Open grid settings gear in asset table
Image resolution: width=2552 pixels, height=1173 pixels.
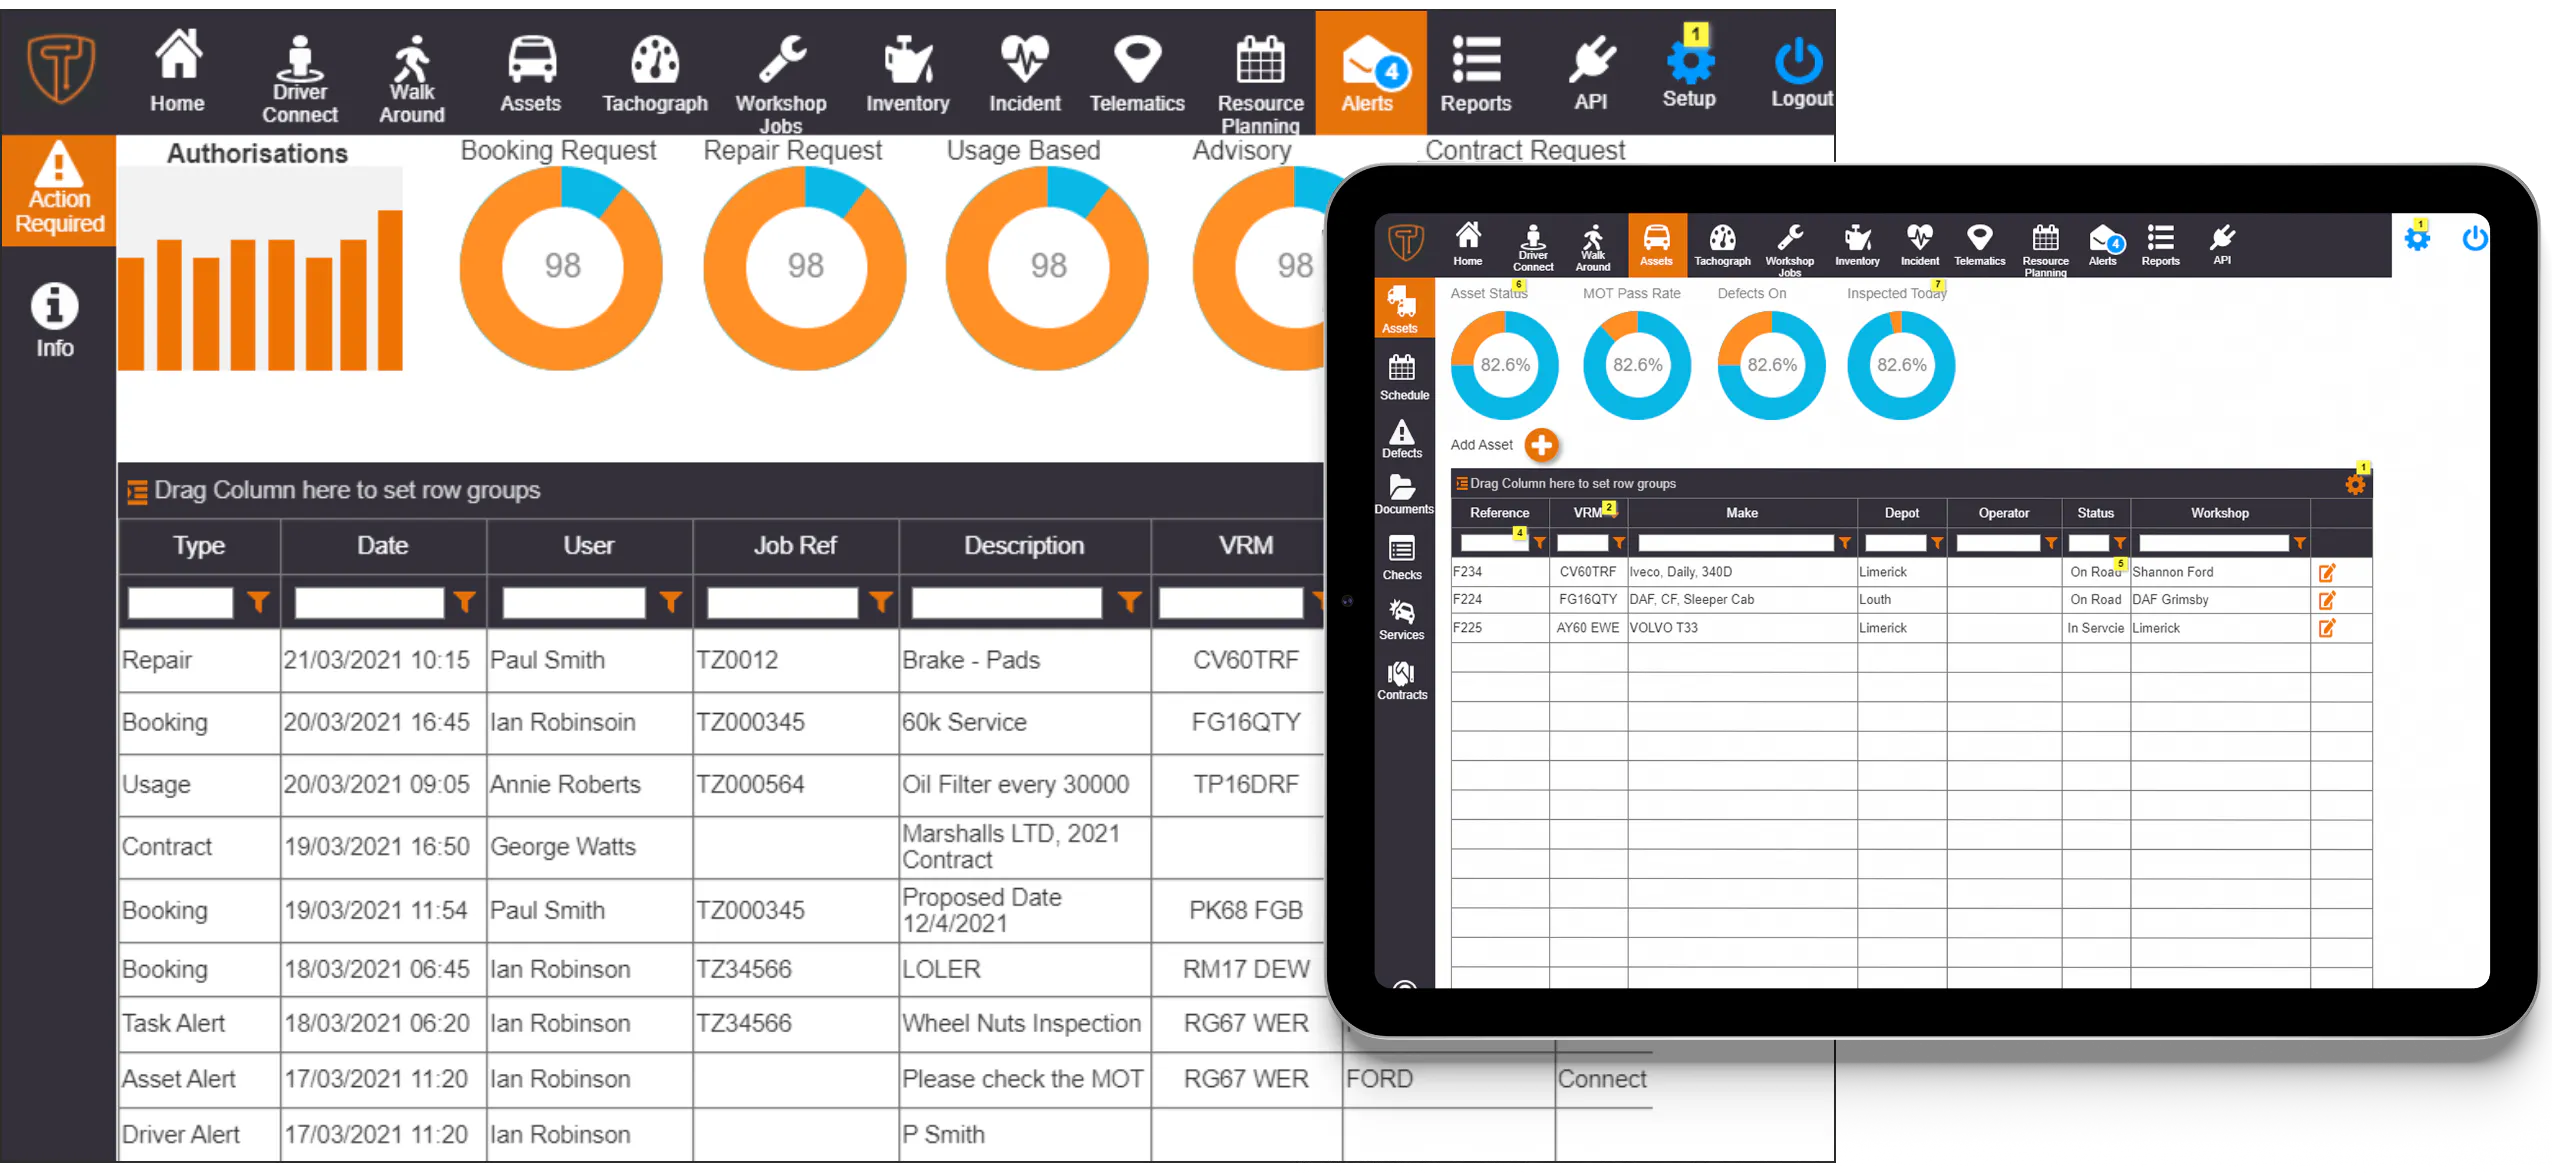coord(2355,484)
